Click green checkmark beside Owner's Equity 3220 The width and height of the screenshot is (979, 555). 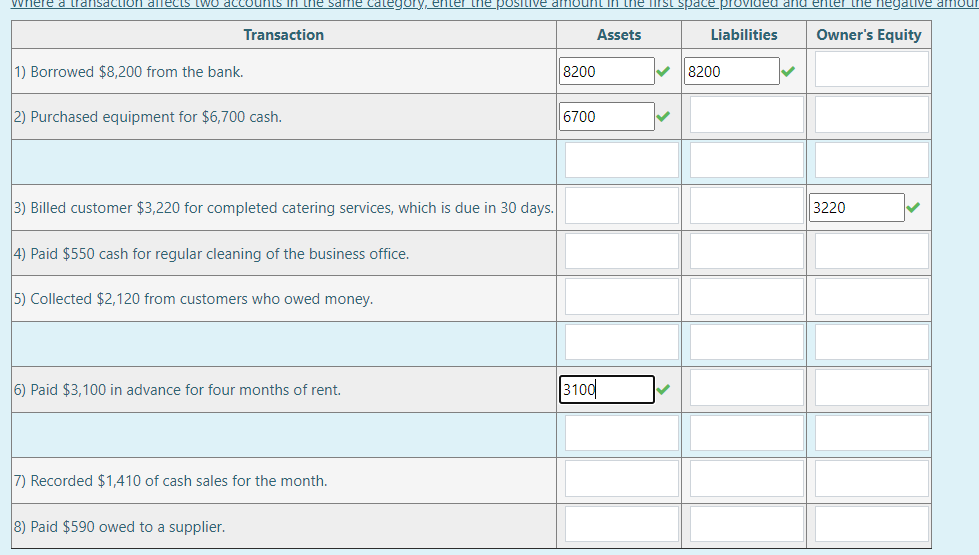coord(913,207)
